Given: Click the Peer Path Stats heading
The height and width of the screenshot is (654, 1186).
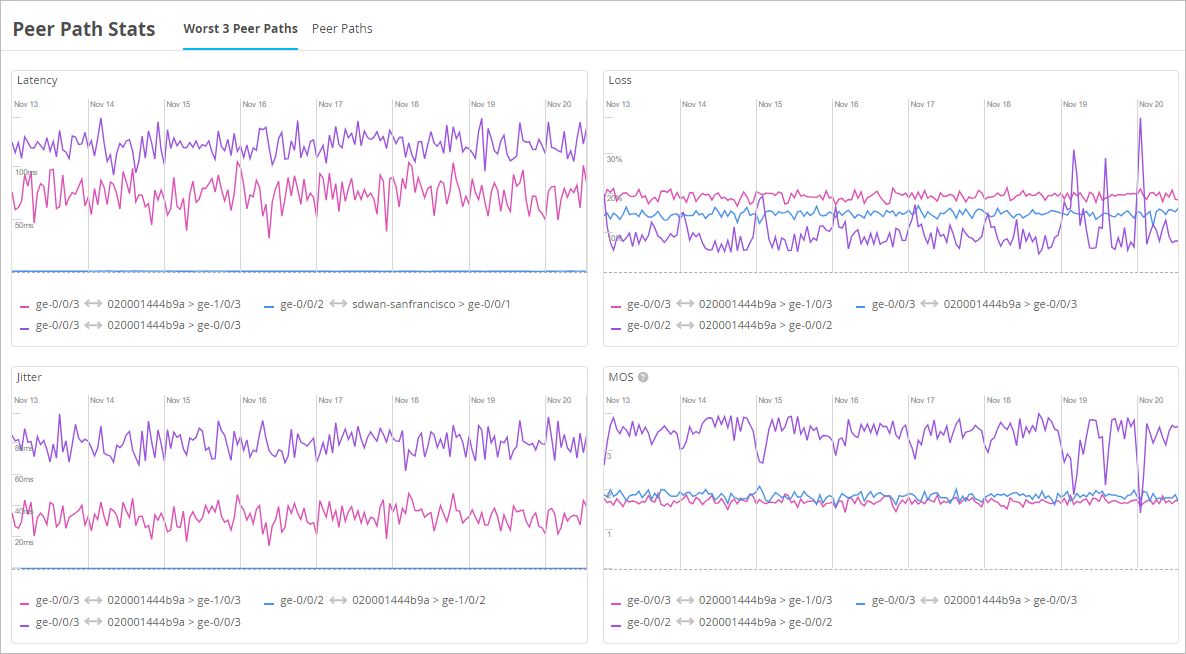Looking at the screenshot, I should [x=84, y=29].
